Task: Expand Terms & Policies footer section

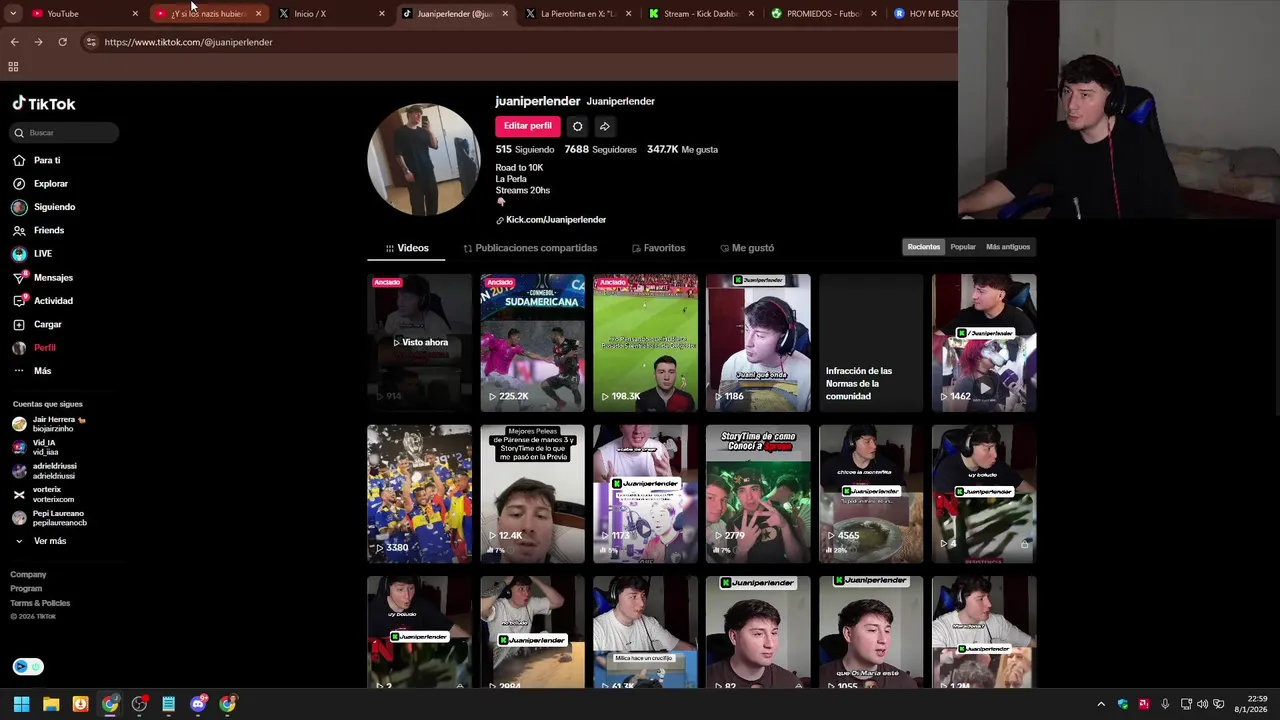Action: click(x=40, y=603)
